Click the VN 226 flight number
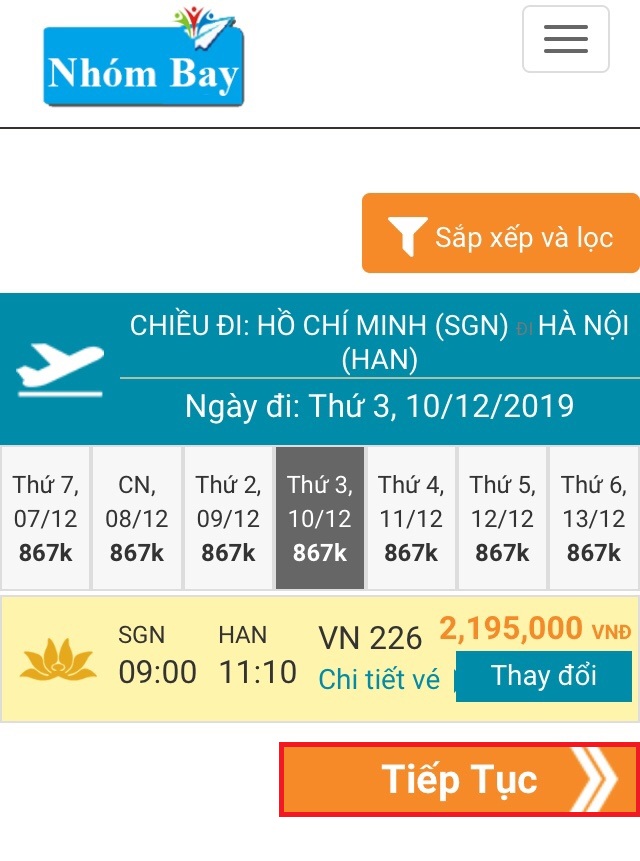 [x=370, y=637]
